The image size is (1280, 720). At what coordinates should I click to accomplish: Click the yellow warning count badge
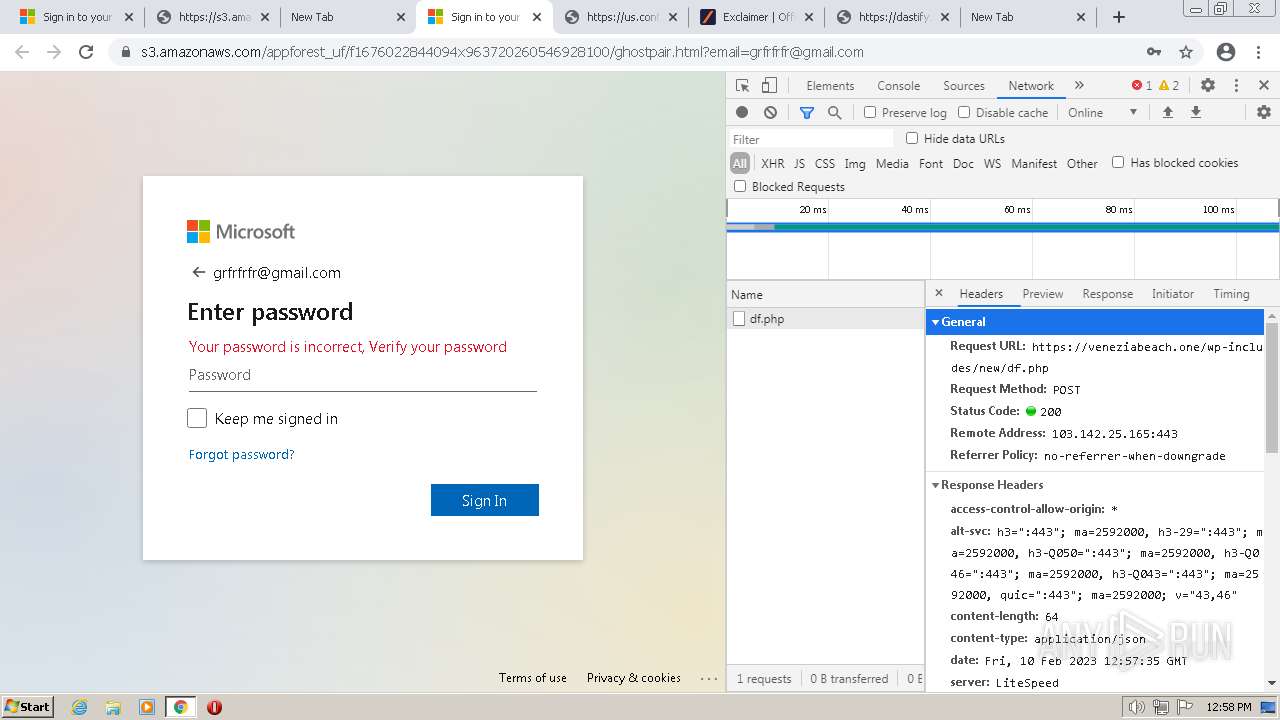coord(1169,86)
